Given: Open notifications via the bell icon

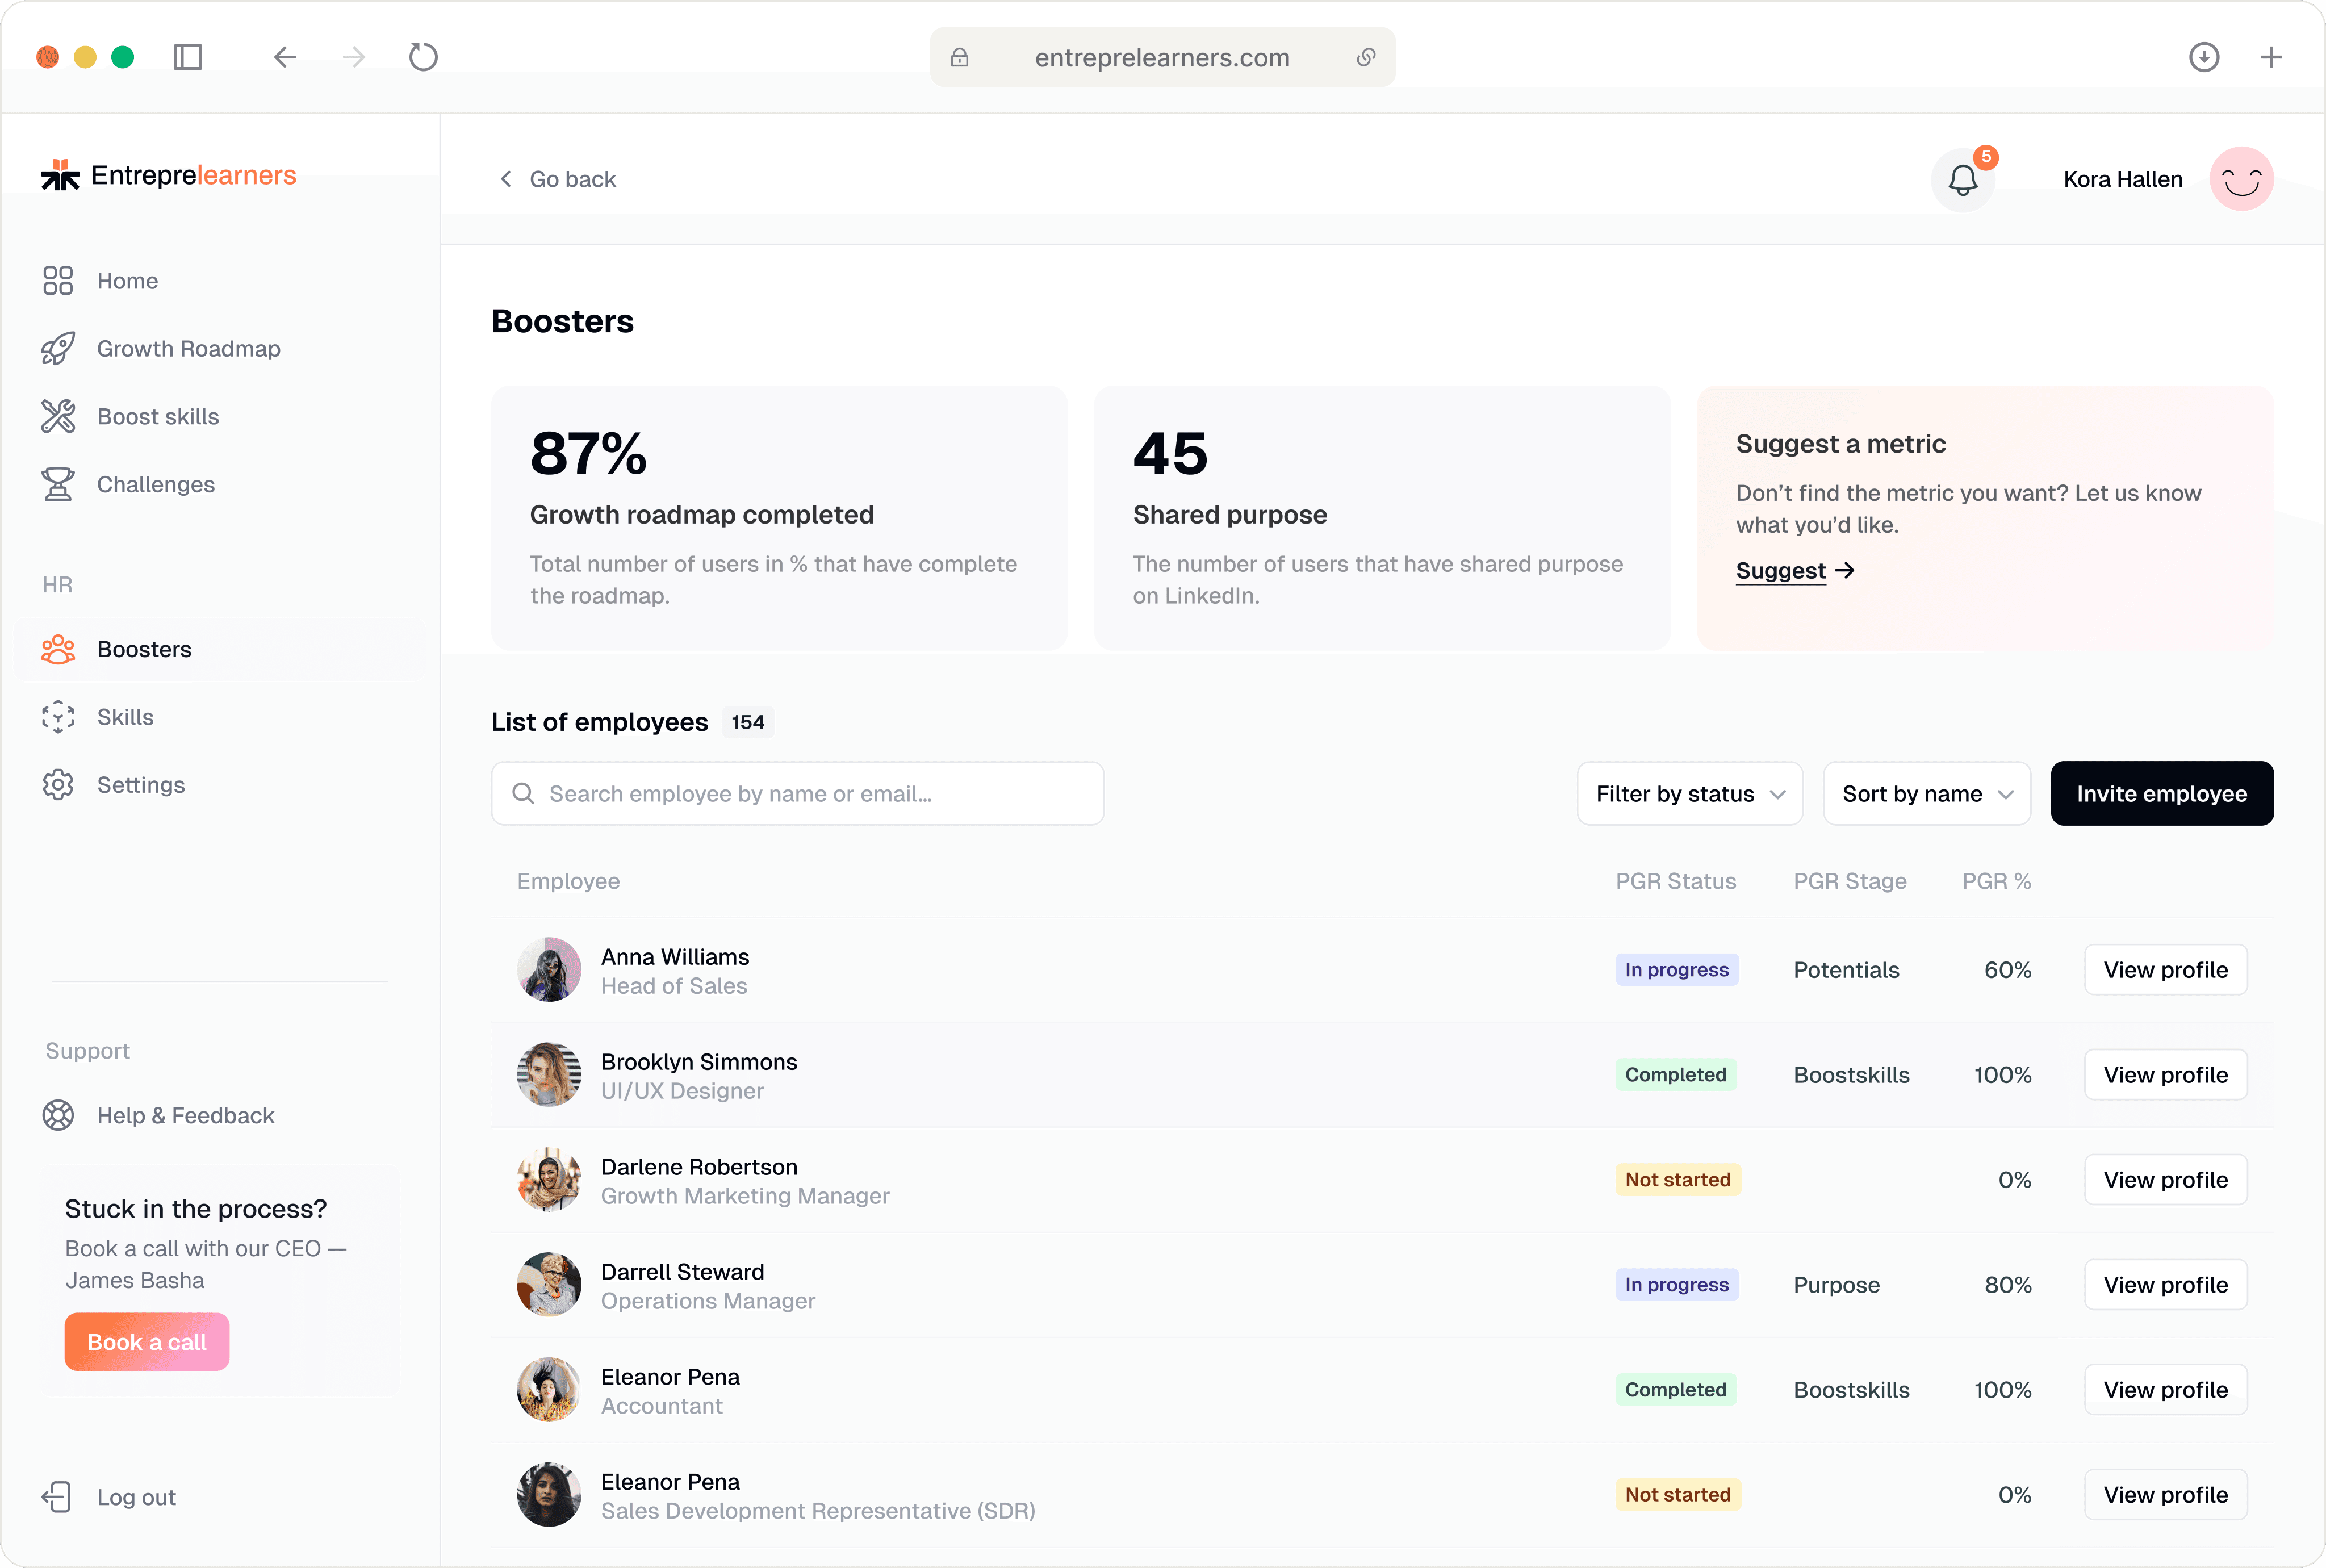Looking at the screenshot, I should point(1962,179).
